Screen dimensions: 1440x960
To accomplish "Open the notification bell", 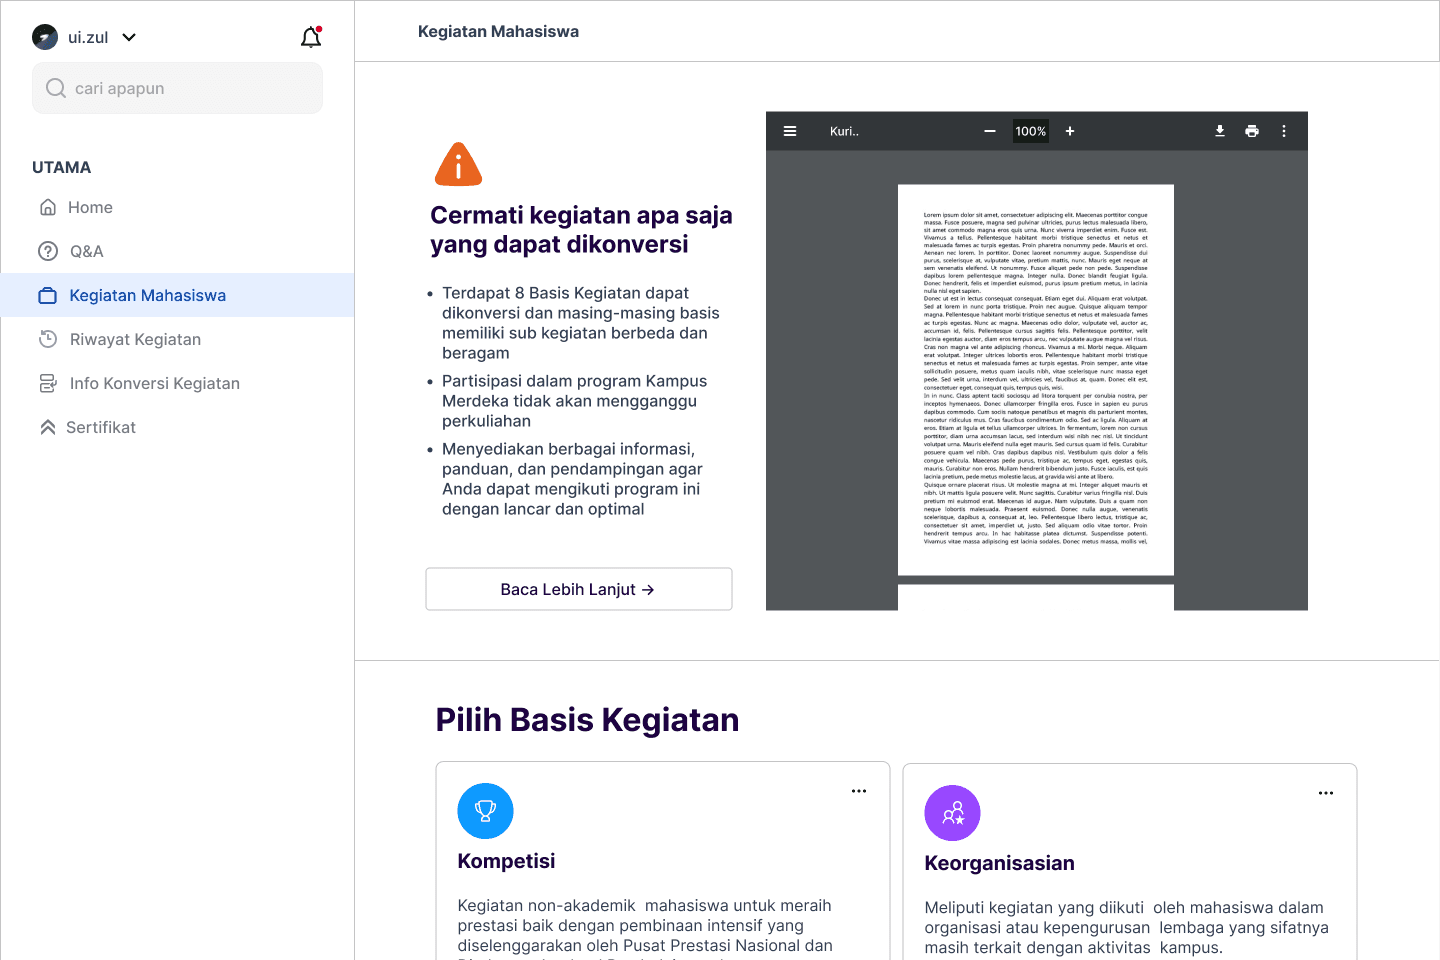I will tap(311, 38).
